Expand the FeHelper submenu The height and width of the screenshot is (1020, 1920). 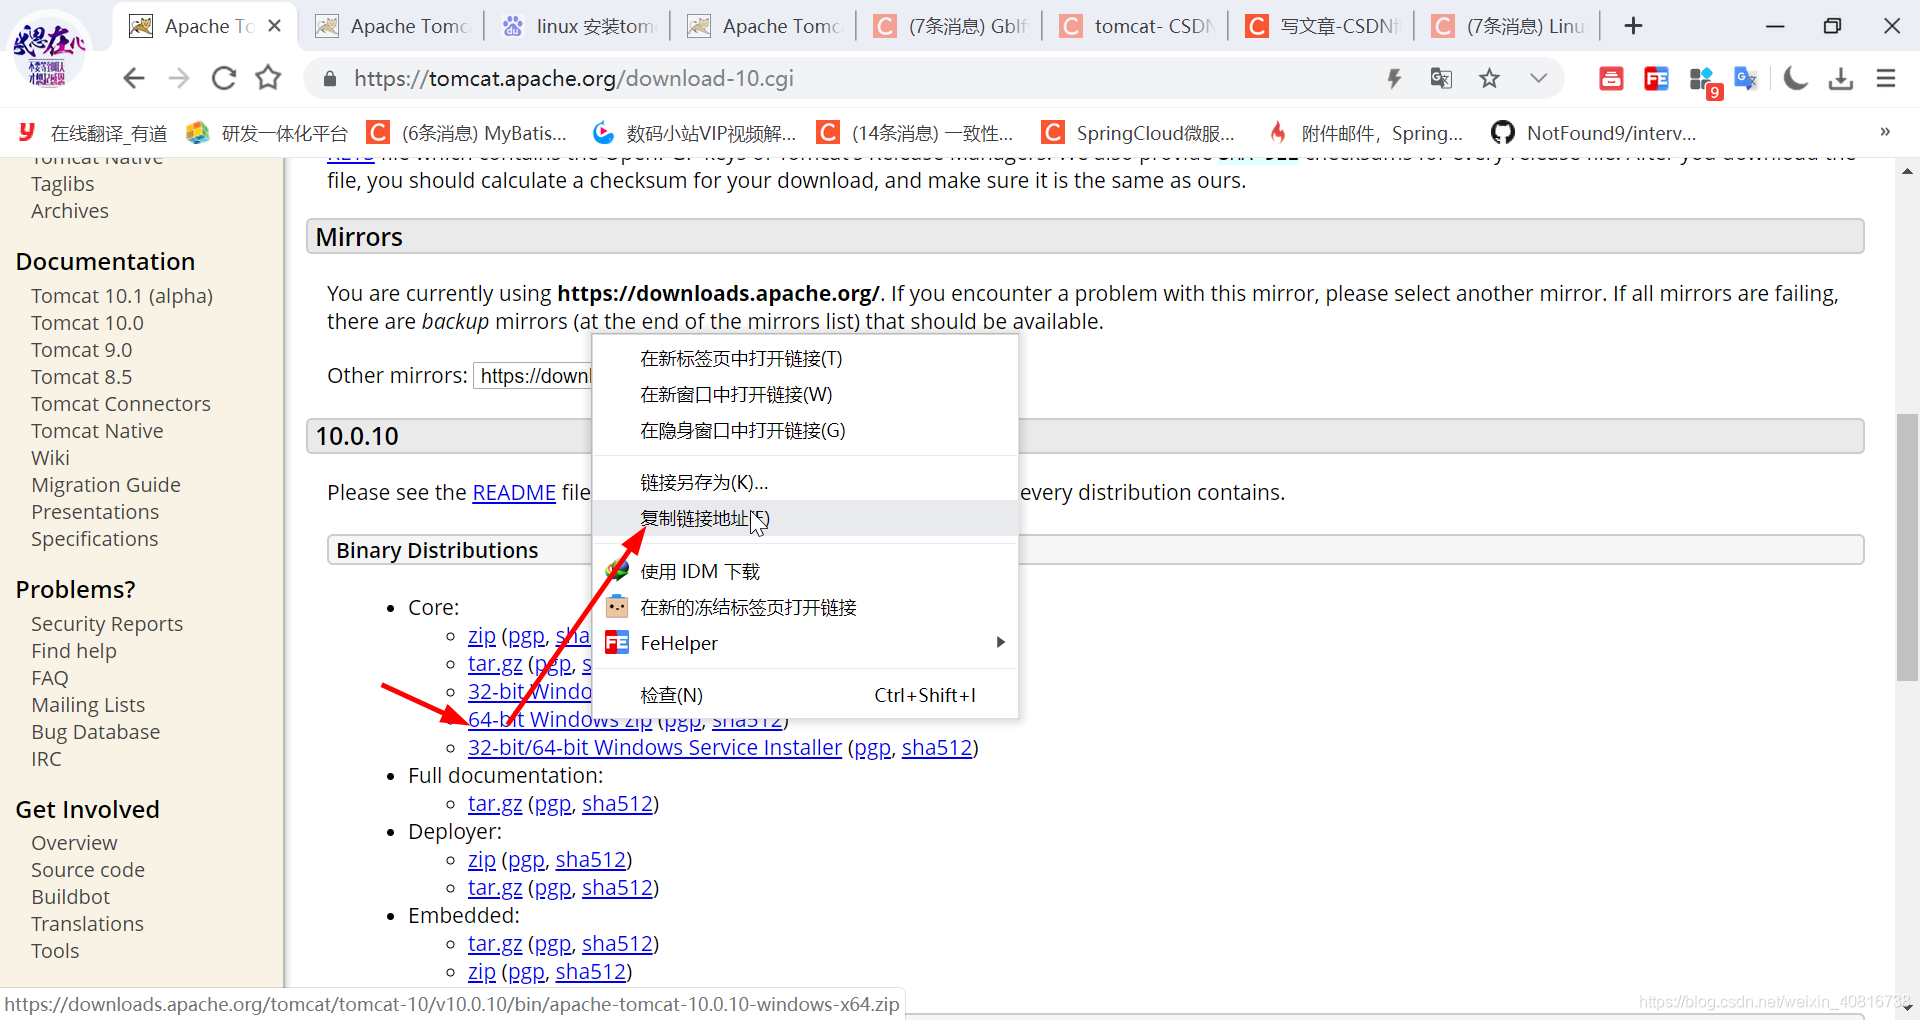click(x=806, y=643)
